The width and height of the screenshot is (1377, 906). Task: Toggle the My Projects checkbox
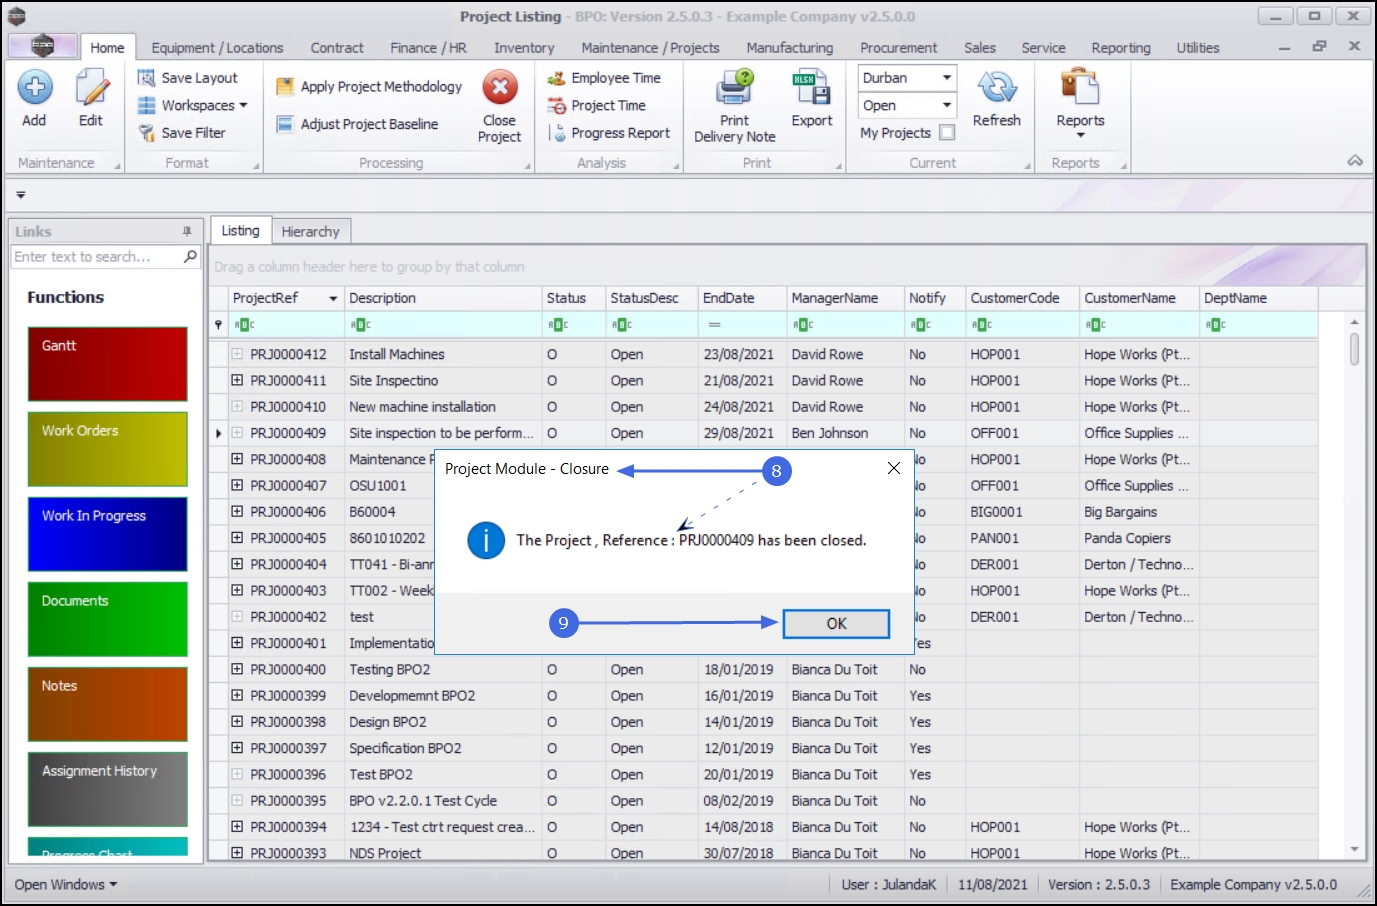click(x=947, y=132)
